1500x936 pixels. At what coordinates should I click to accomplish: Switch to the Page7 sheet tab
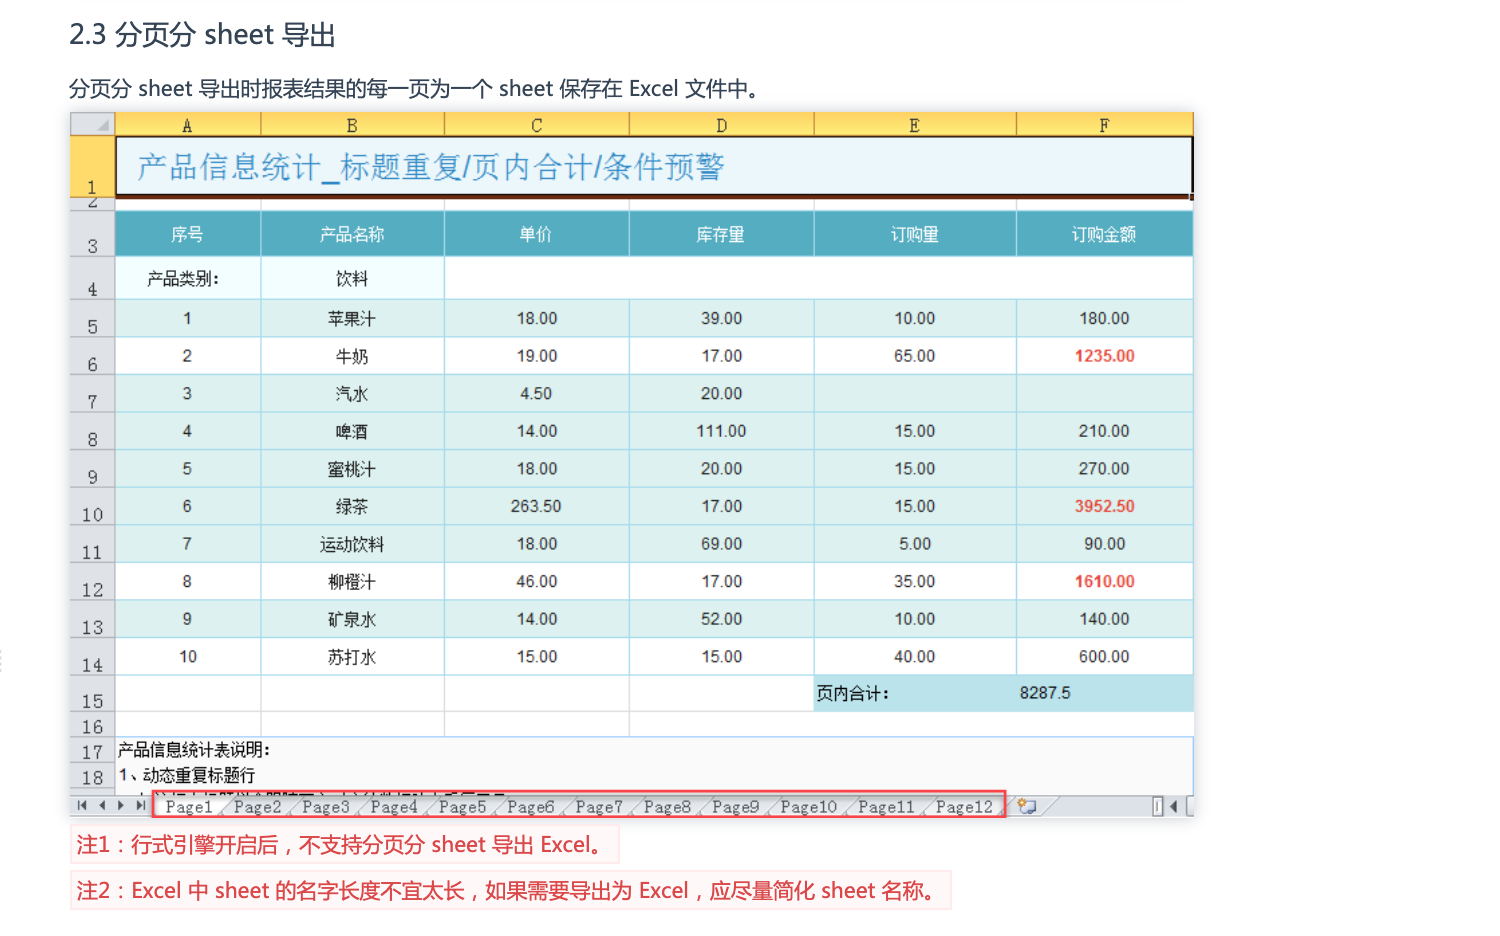(599, 807)
